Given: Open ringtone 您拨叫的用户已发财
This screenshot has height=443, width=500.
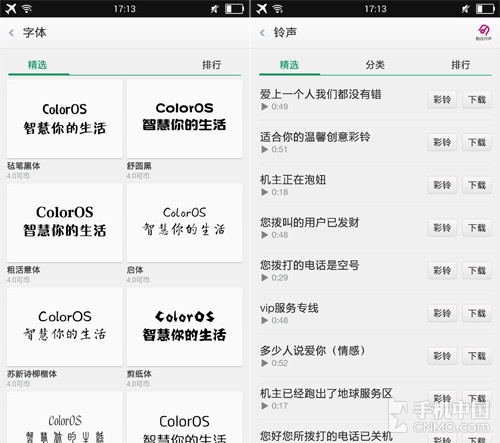Looking at the screenshot, I should point(310,222).
